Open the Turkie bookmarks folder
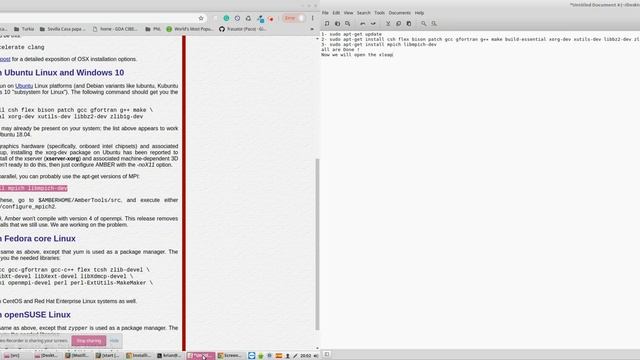Image resolution: width=640 pixels, height=360 pixels. [x=24, y=29]
